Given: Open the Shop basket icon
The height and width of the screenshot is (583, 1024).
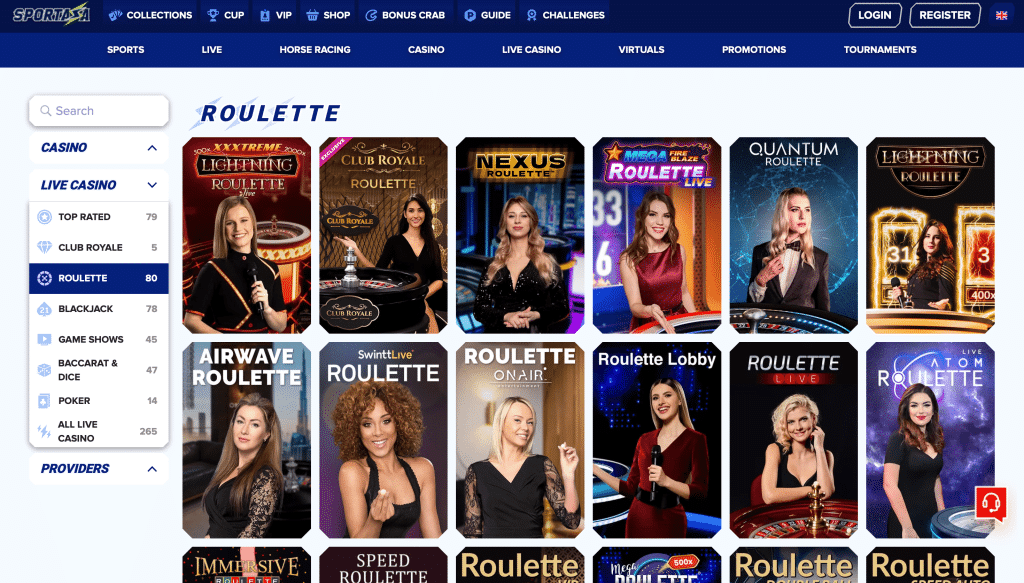Looking at the screenshot, I should pyautogui.click(x=312, y=15).
